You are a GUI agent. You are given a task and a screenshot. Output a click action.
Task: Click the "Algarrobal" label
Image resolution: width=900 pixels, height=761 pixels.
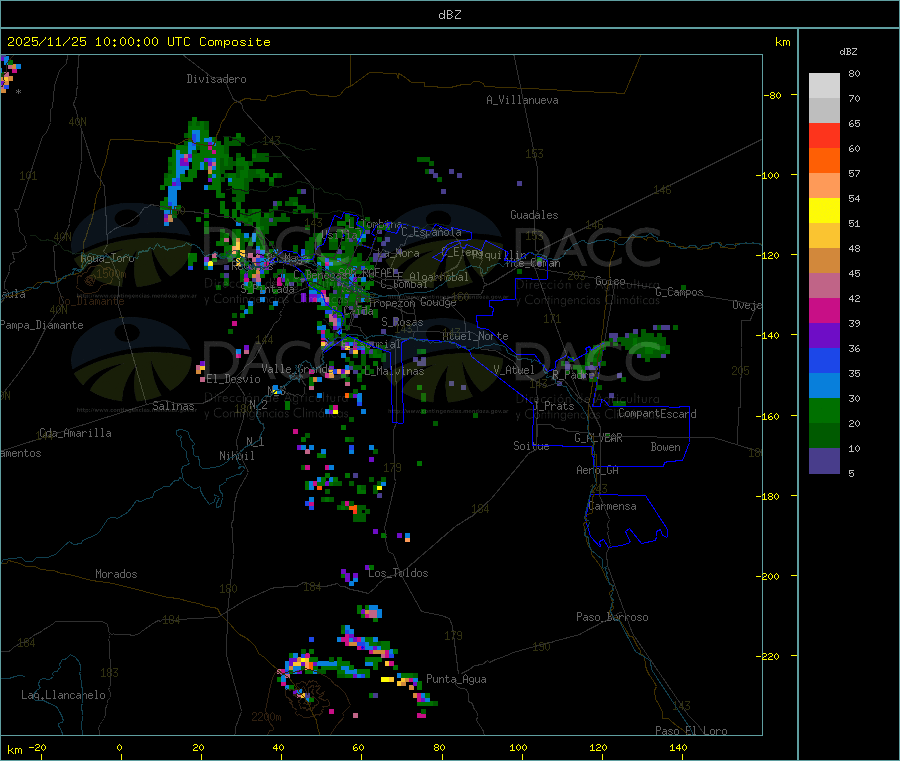pyautogui.click(x=439, y=277)
